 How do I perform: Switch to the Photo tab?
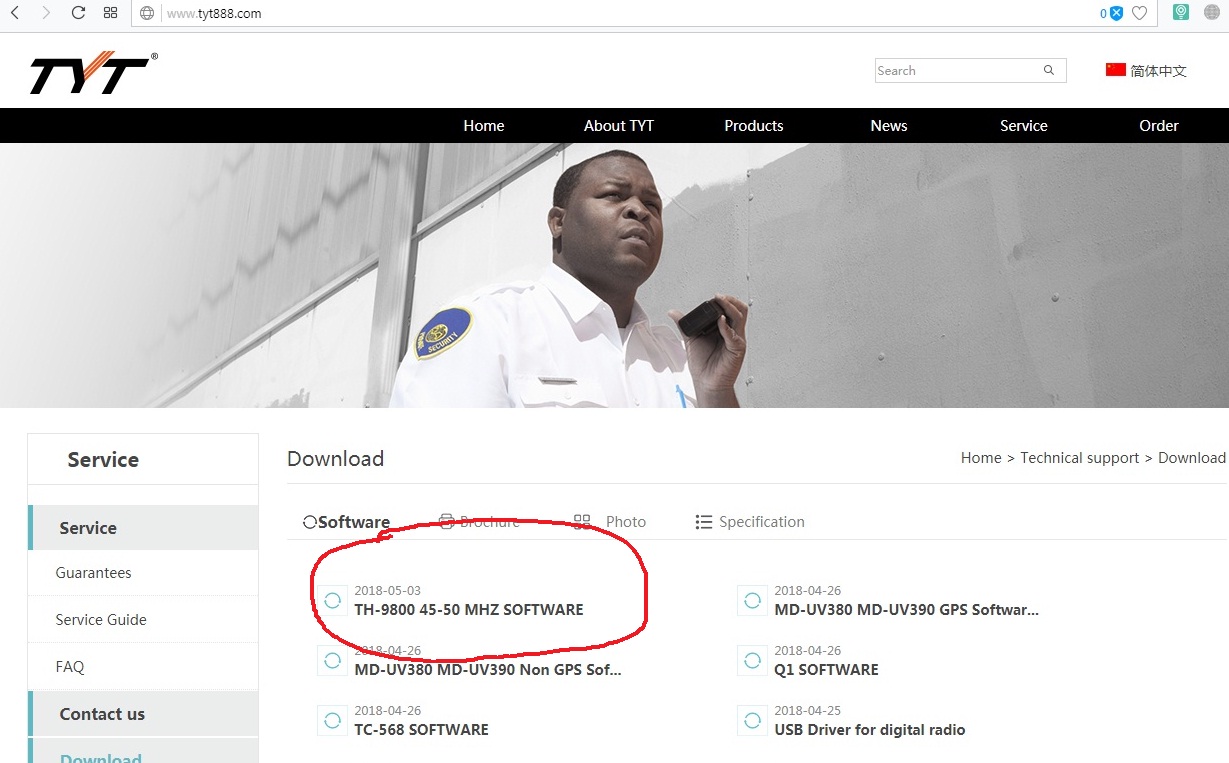coord(626,522)
